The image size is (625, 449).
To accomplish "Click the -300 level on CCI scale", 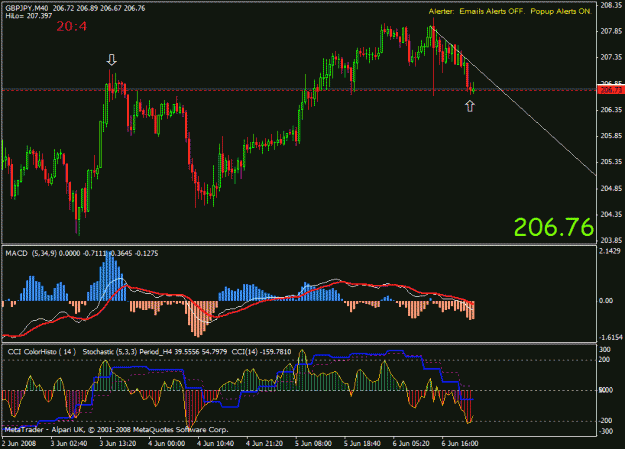I will tap(605, 431).
